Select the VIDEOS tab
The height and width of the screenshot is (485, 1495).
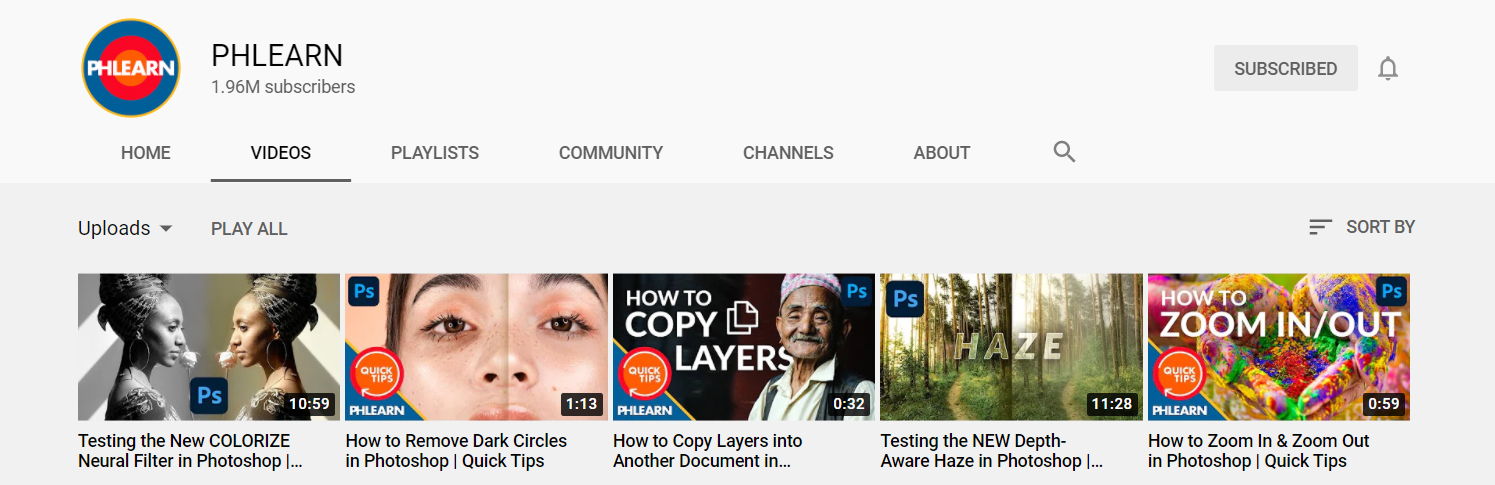click(x=281, y=153)
